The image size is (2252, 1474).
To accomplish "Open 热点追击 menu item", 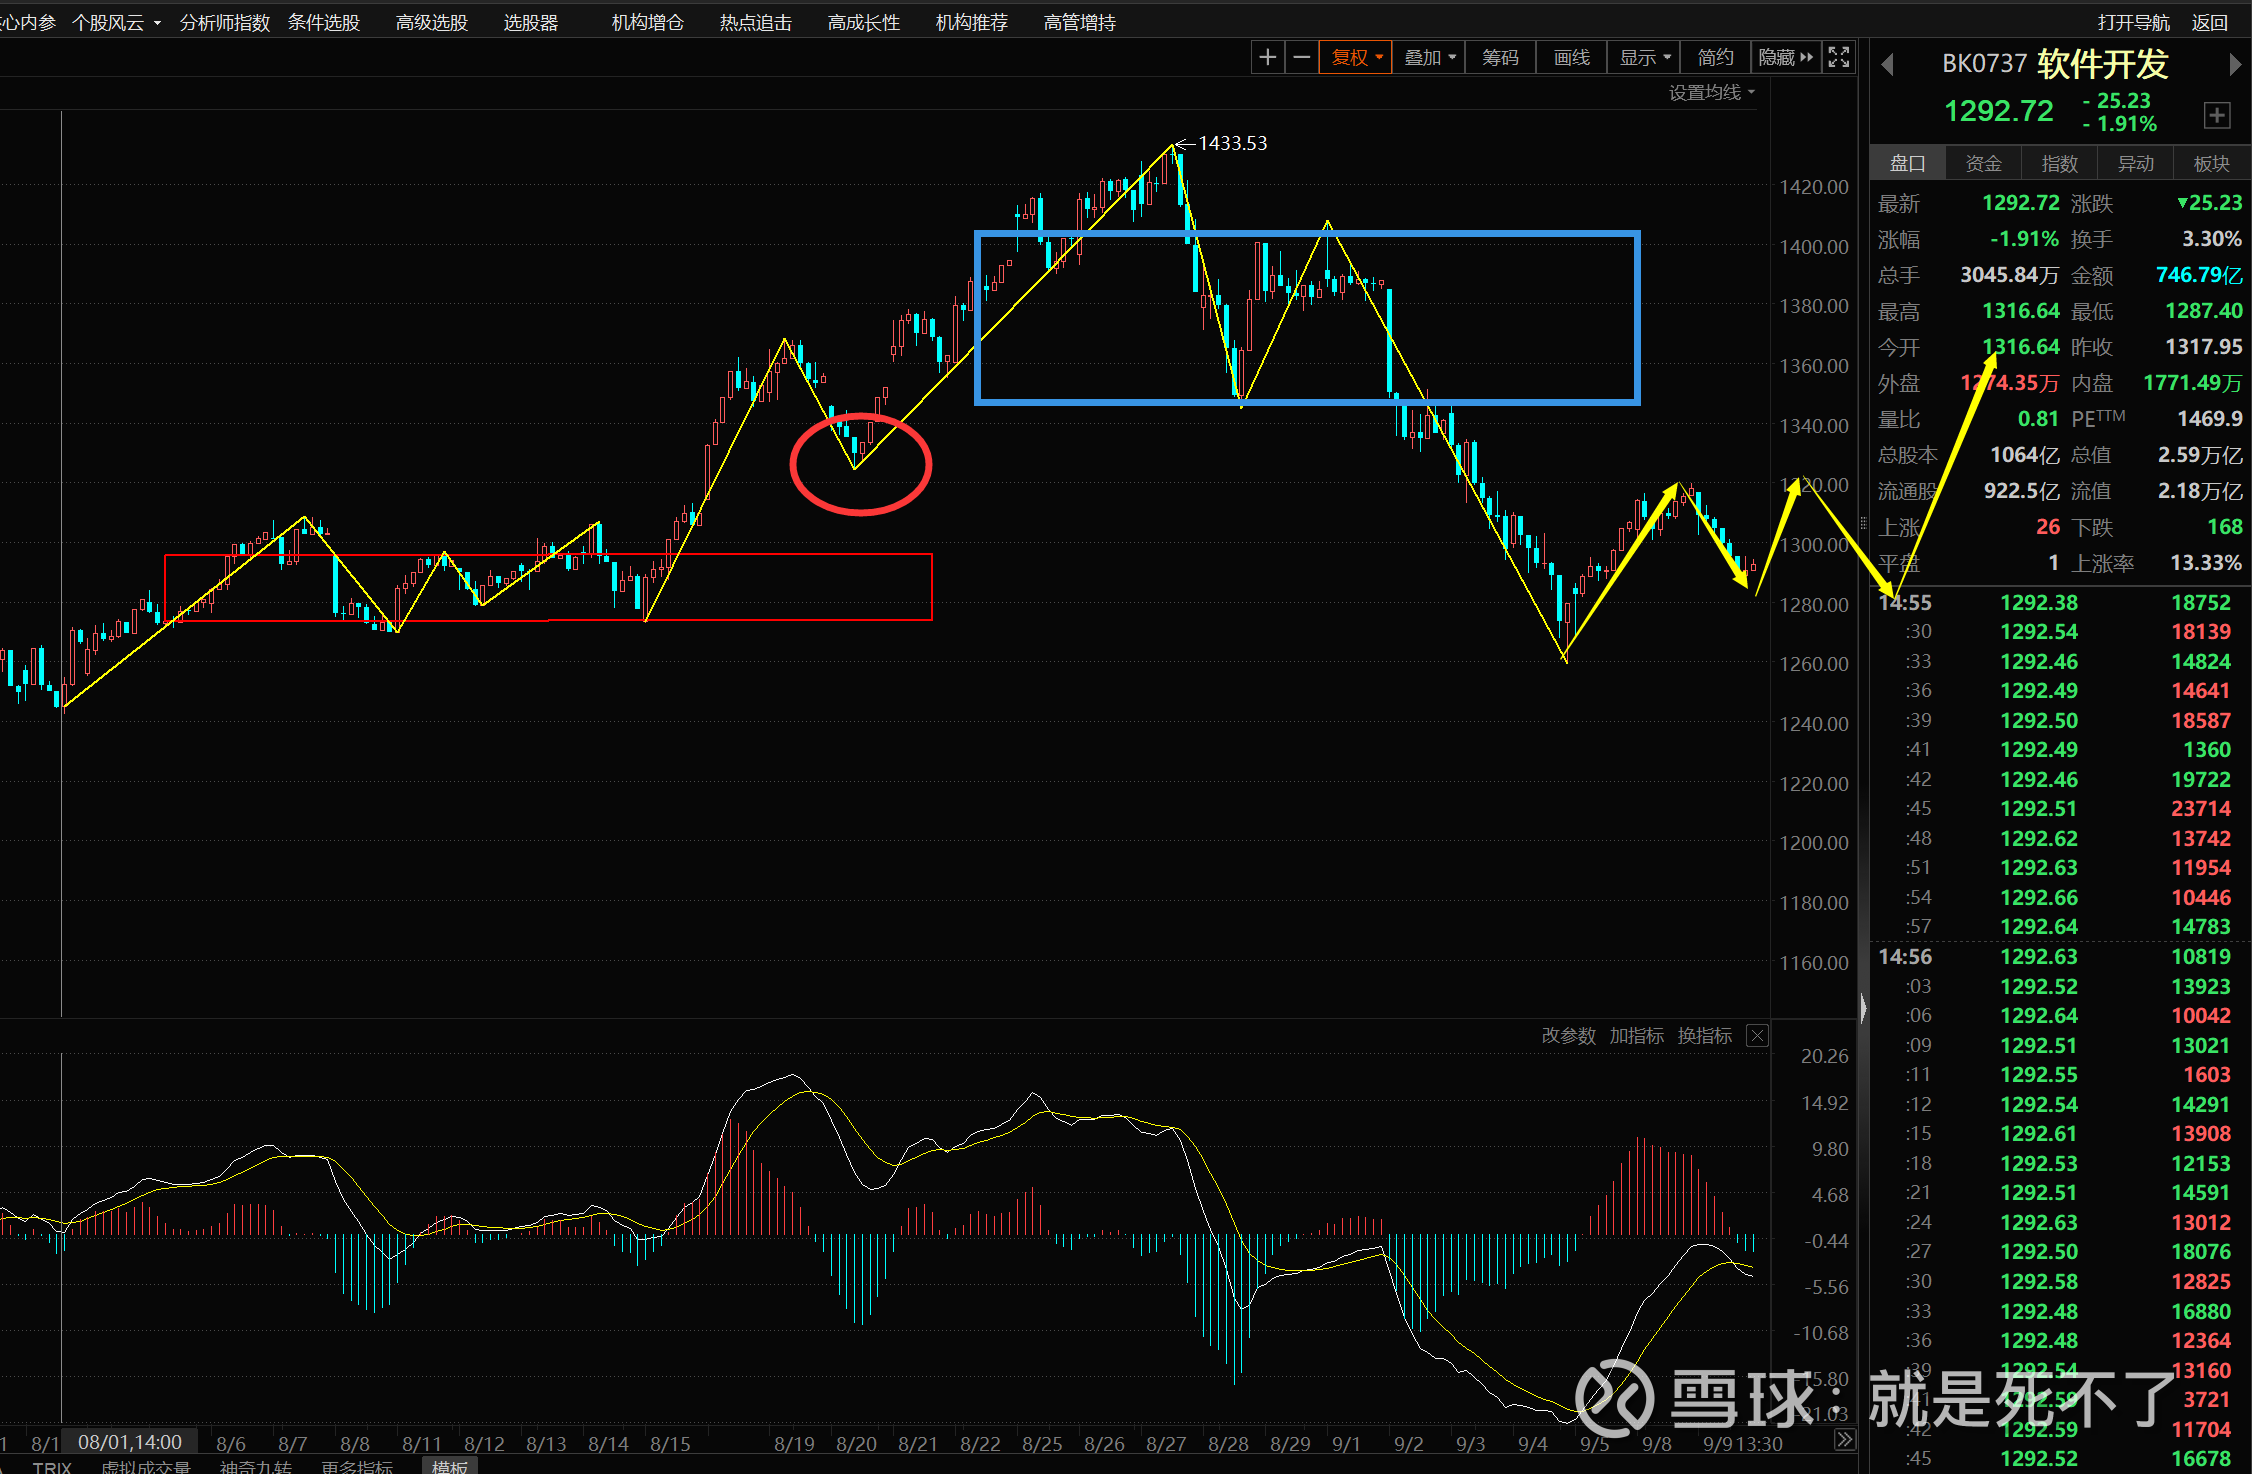I will [x=755, y=22].
